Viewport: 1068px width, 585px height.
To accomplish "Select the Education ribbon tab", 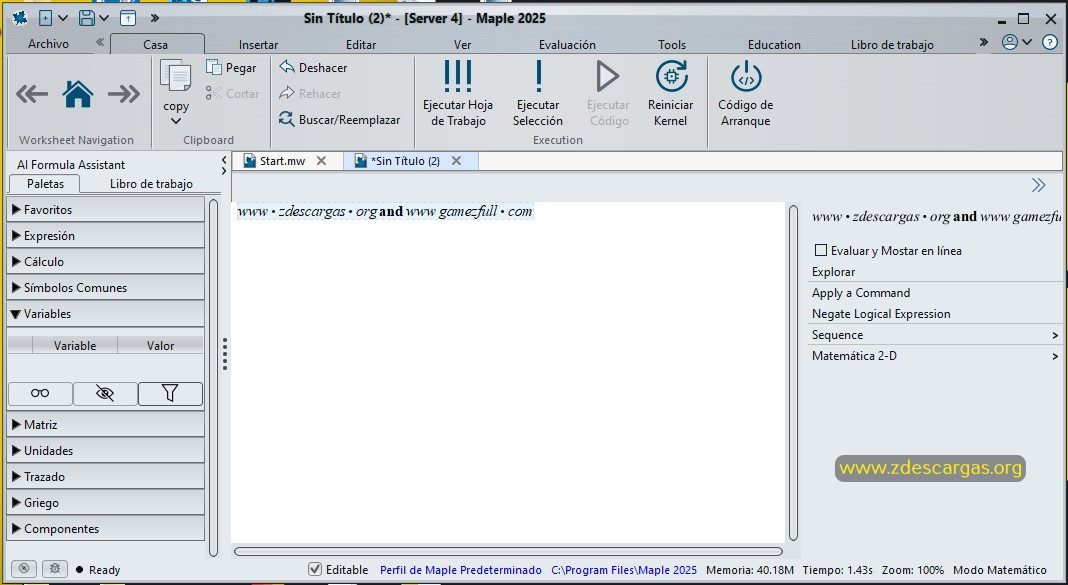I will [x=774, y=45].
